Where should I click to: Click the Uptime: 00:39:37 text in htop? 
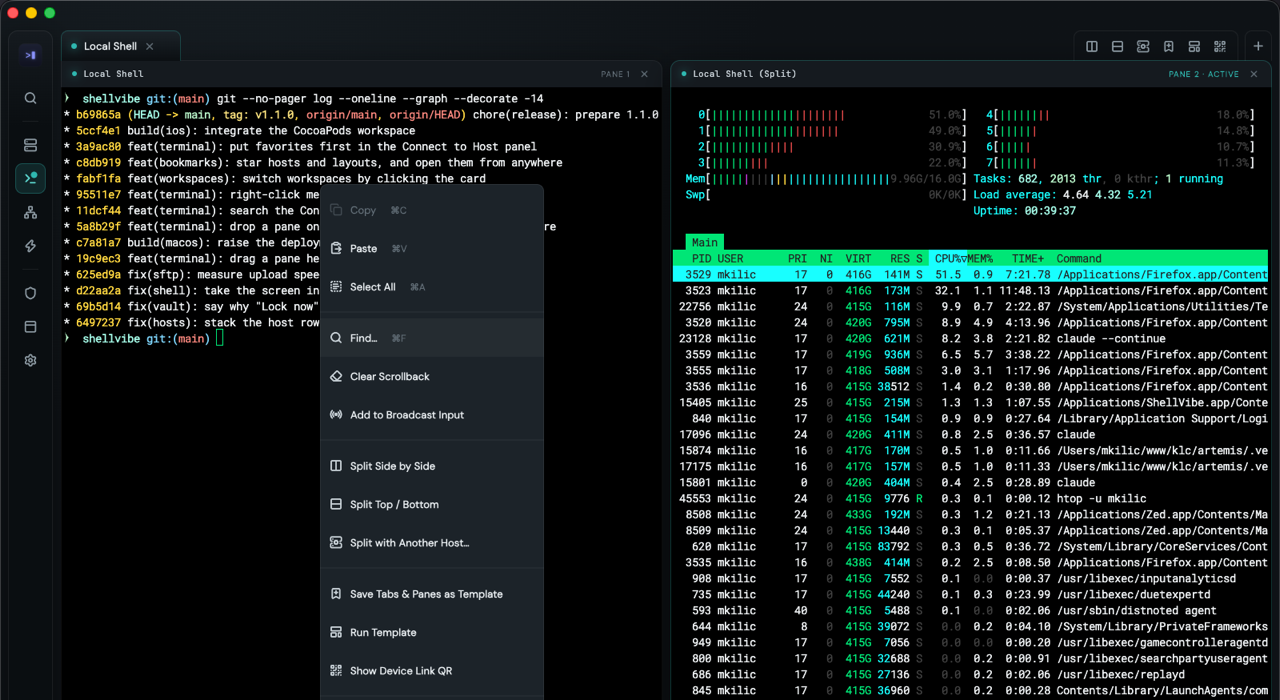pyautogui.click(x=1025, y=211)
